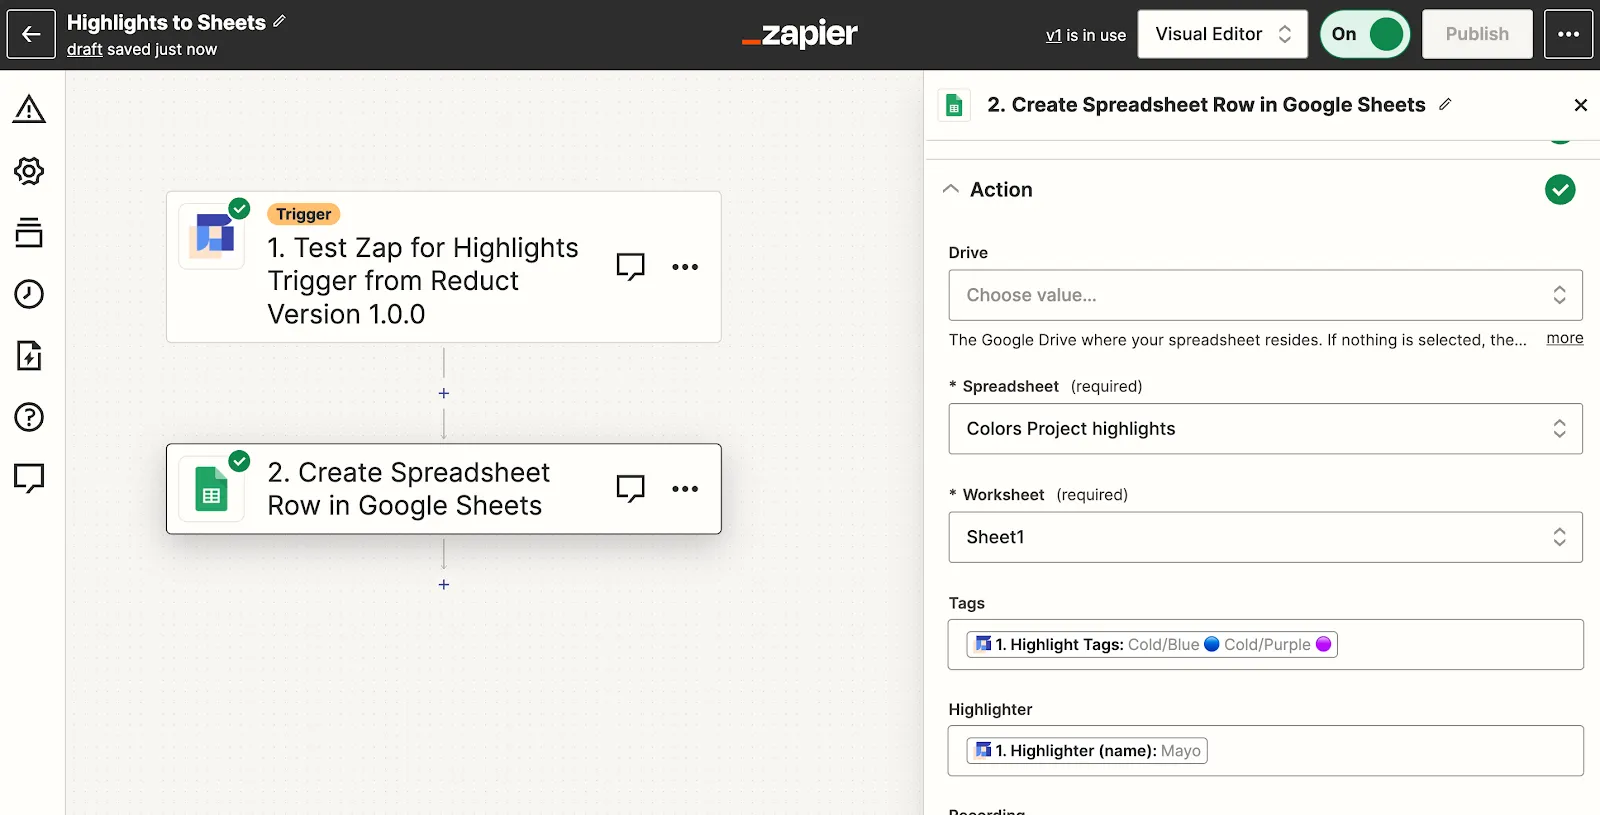Viewport: 1600px width, 815px height.
Task: Click the more link under Drive
Action: [x=1565, y=339]
